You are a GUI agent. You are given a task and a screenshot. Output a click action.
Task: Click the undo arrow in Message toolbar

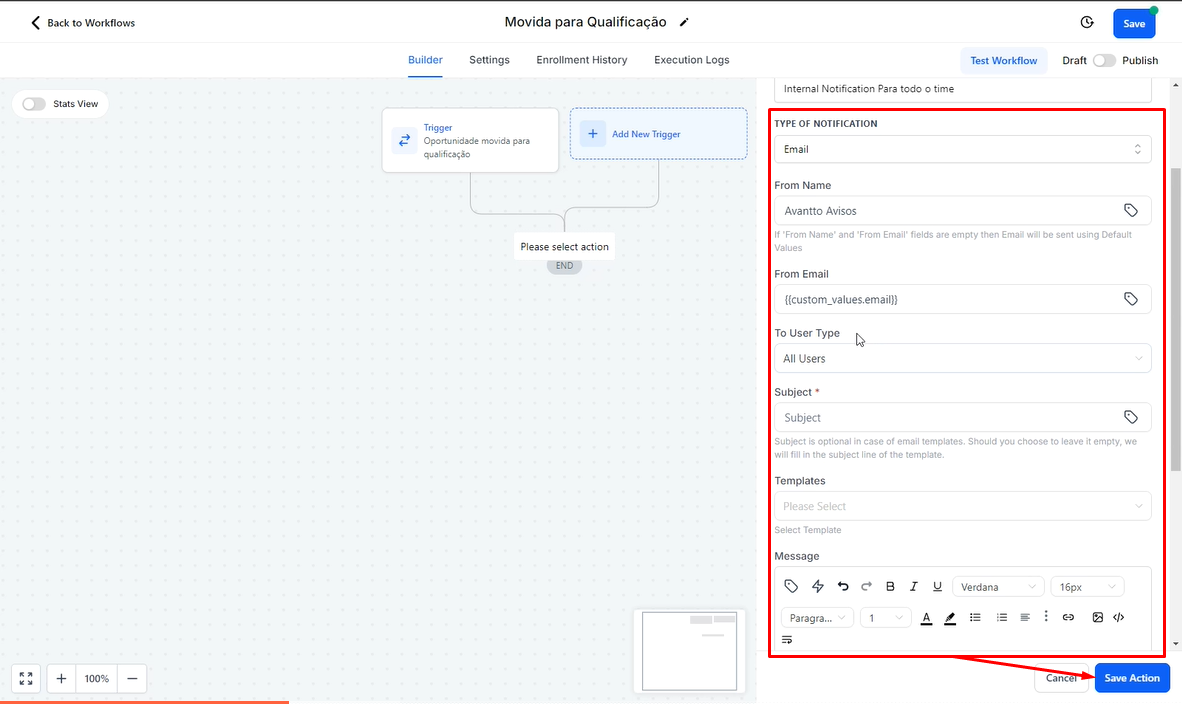(843, 587)
